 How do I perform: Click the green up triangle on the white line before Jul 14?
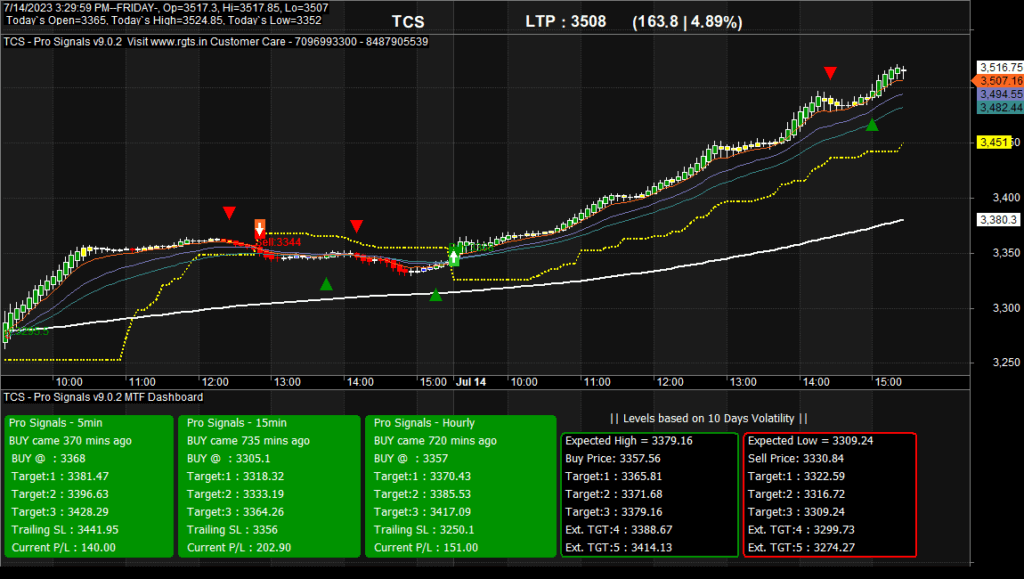click(x=436, y=295)
